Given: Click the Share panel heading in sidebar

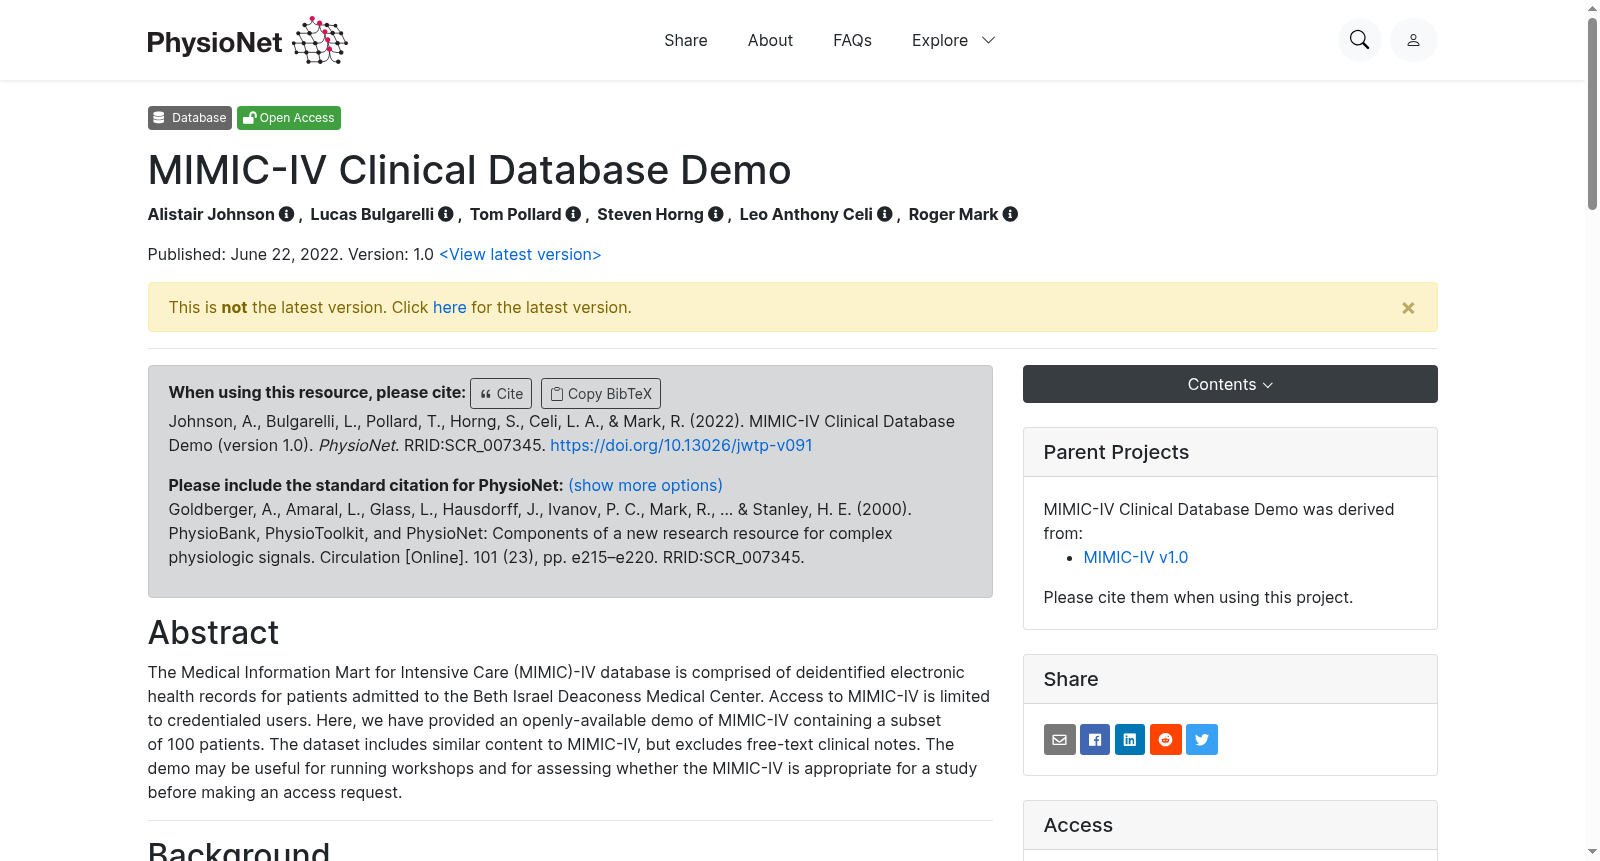Looking at the screenshot, I should pyautogui.click(x=1071, y=679).
